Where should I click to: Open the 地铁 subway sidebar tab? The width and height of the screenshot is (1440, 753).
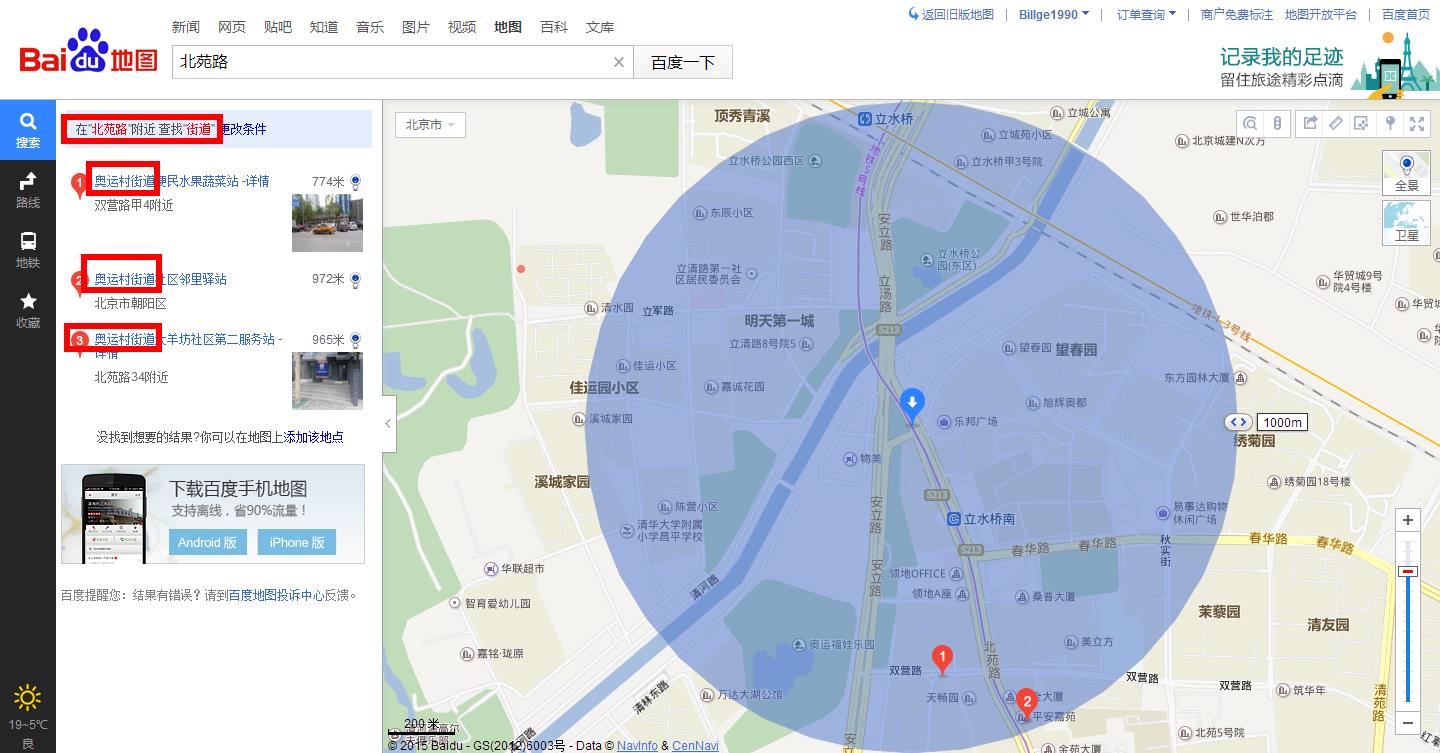(x=28, y=250)
